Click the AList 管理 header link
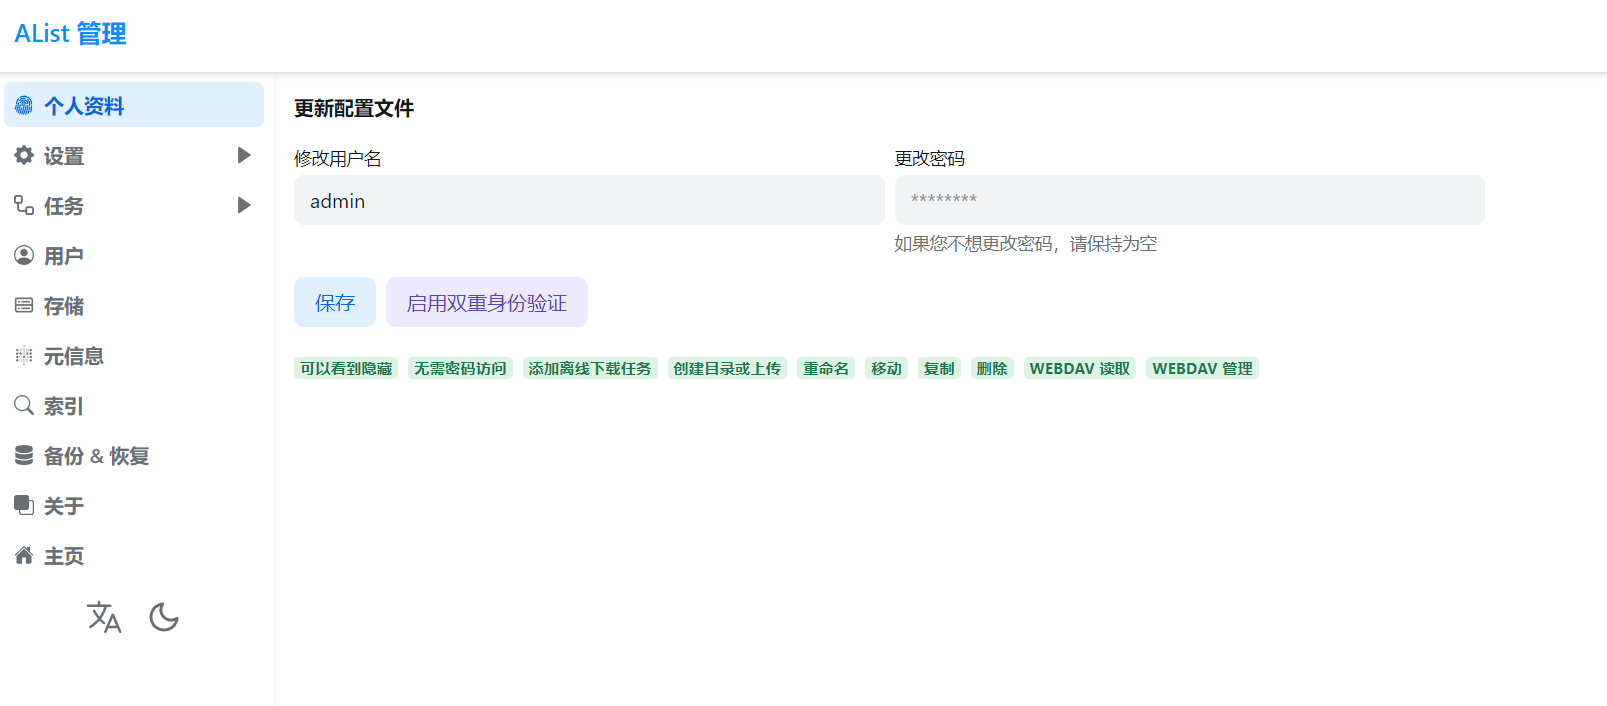This screenshot has width=1607, height=706. (70, 34)
